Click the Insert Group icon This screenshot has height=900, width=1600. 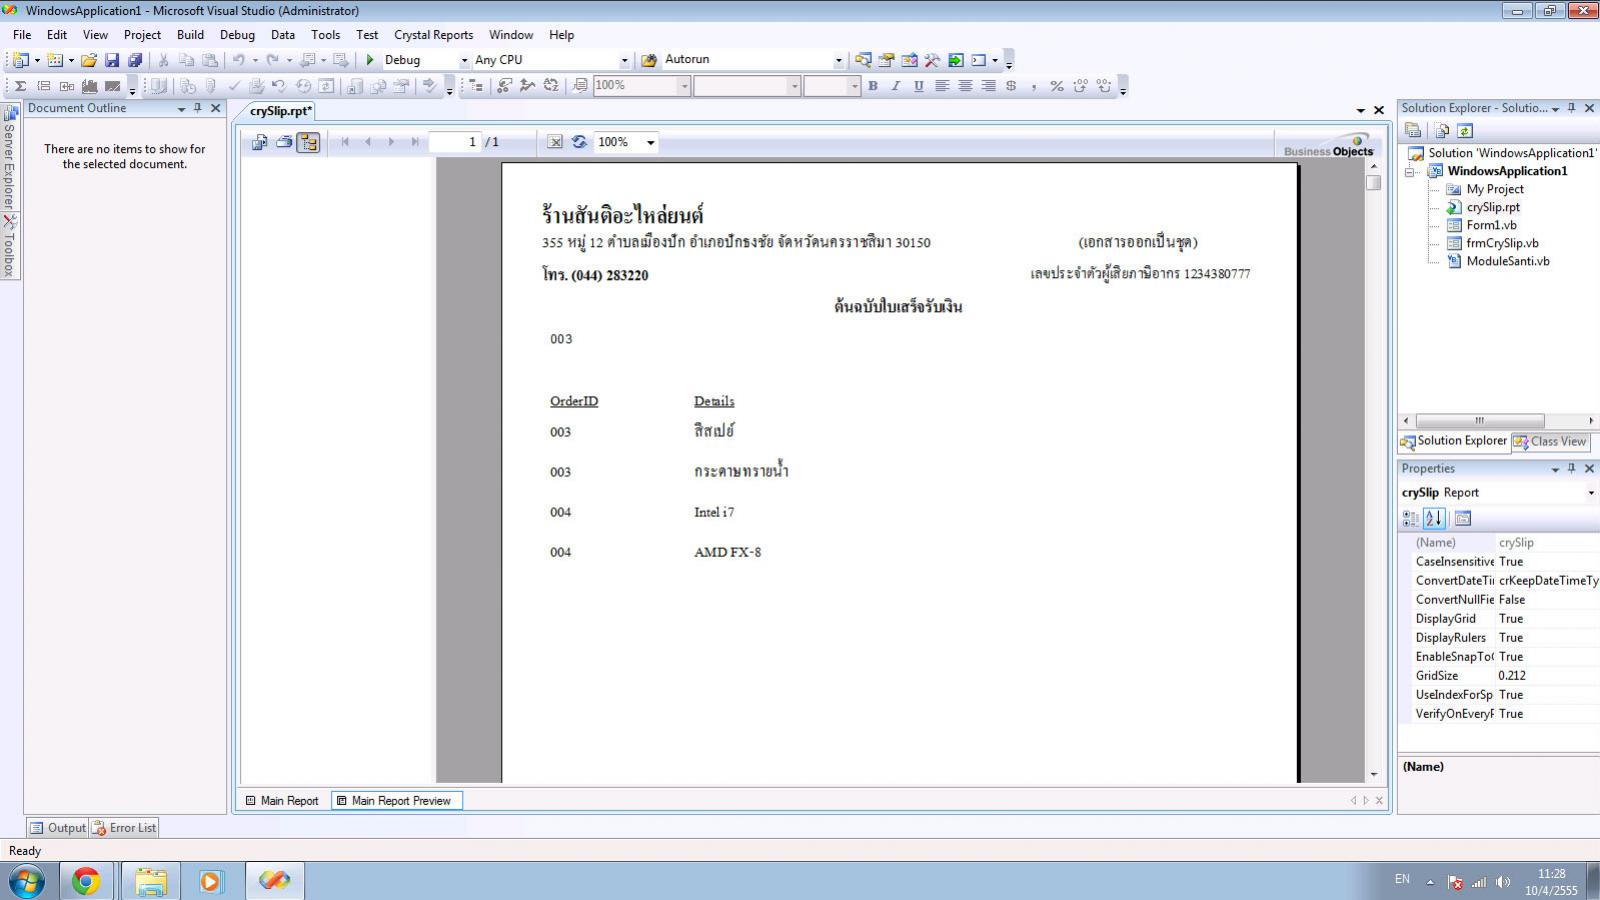click(x=43, y=86)
